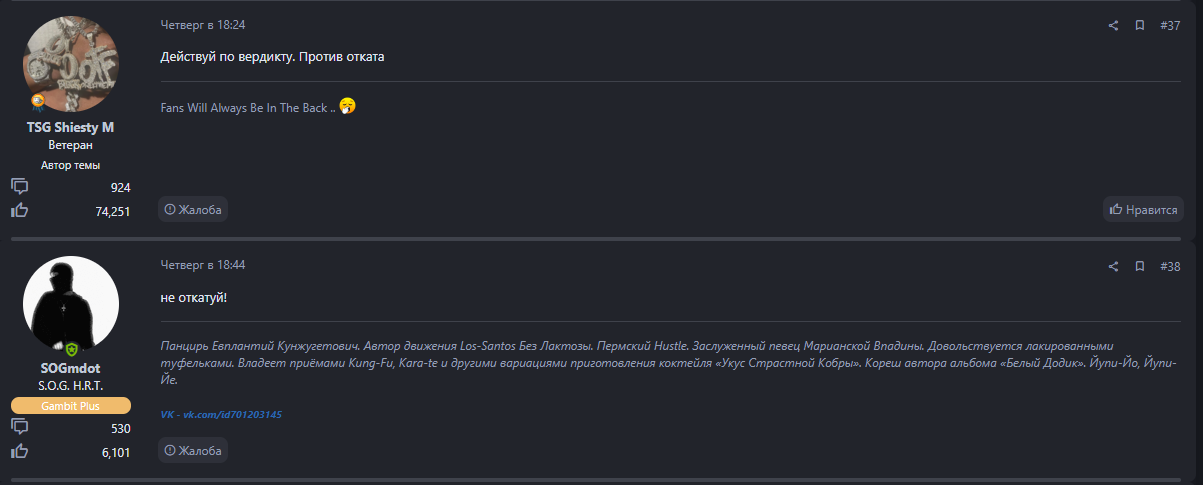Report post #38 using the Жалоба button
Image resolution: width=1203 pixels, height=485 pixels.
coord(192,451)
